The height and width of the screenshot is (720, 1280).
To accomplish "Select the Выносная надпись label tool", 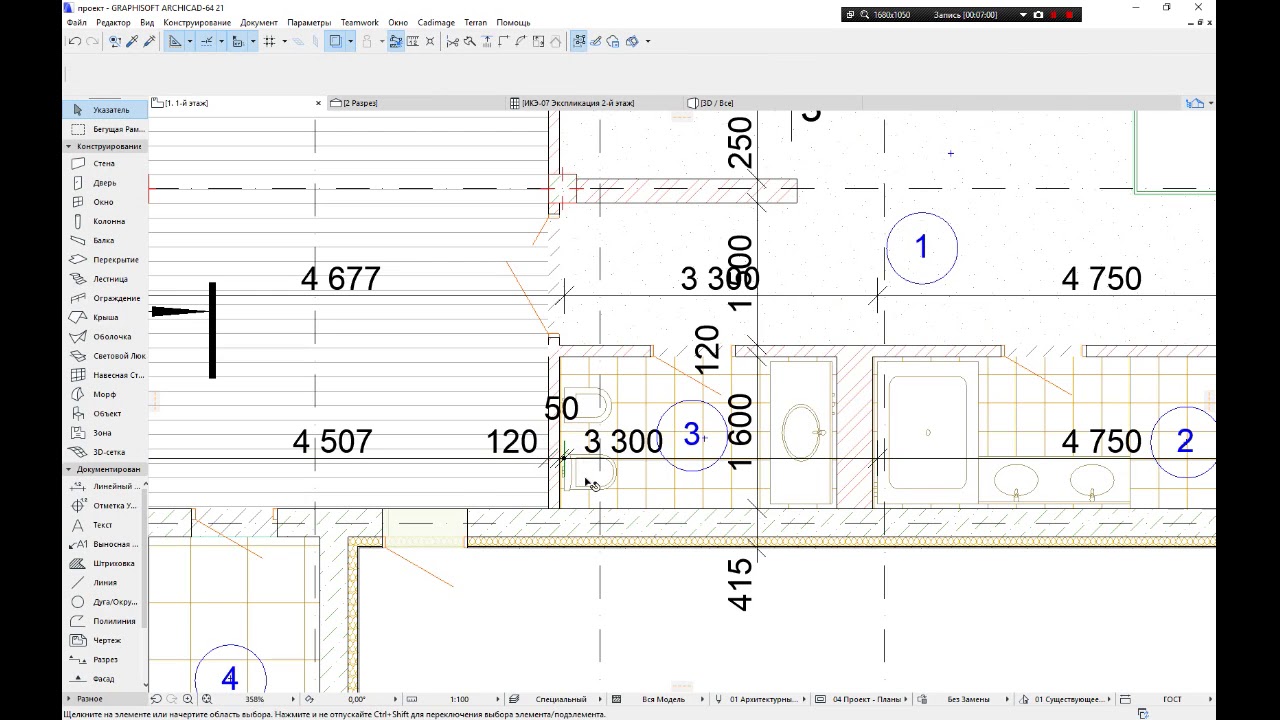I will pos(105,544).
